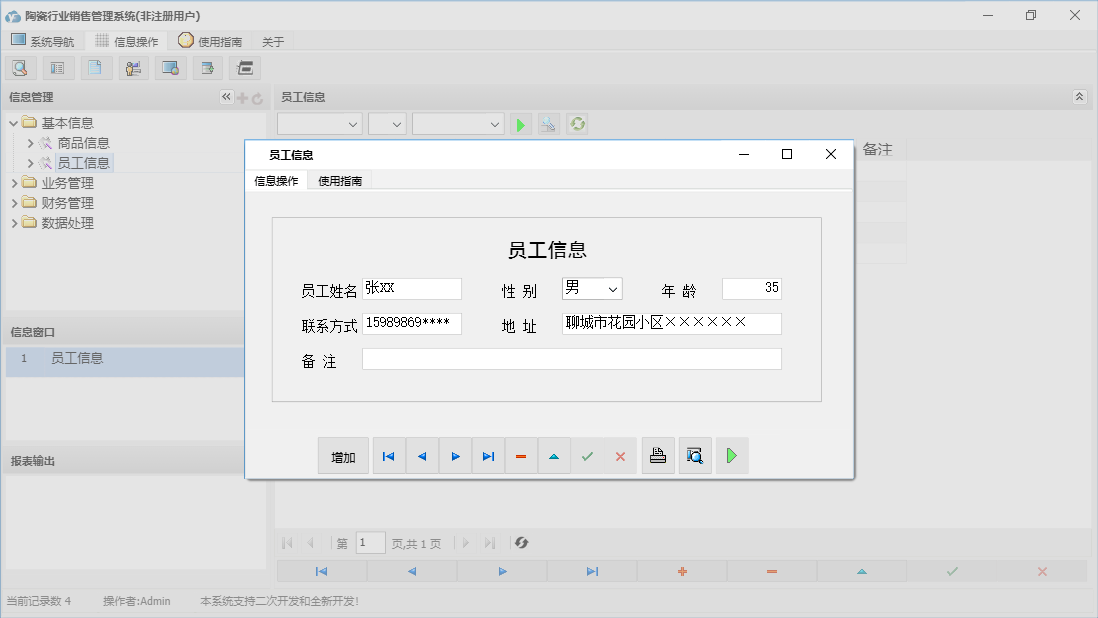
Task: Click the page number input field
Action: 370,542
